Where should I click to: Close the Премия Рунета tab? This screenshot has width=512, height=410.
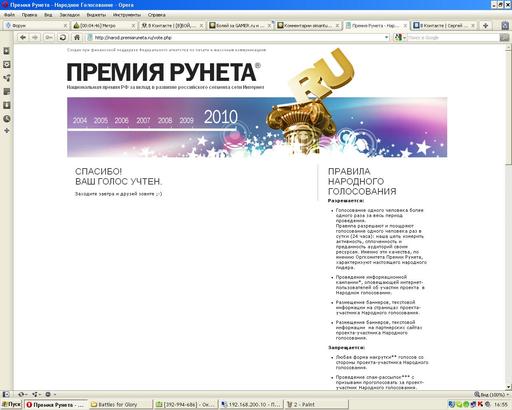pos(405,25)
